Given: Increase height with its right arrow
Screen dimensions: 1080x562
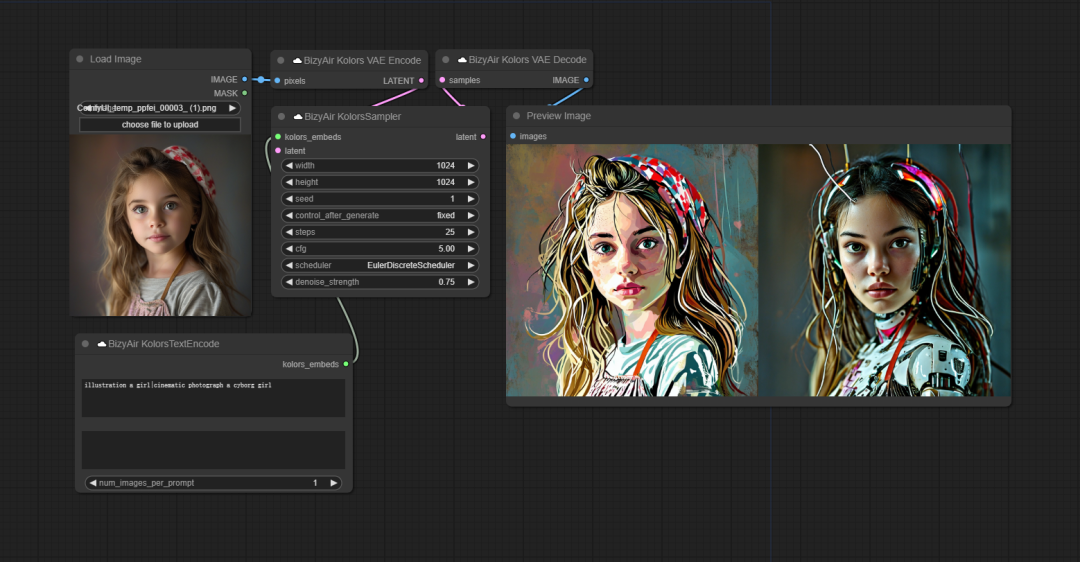Looking at the screenshot, I should coord(471,182).
